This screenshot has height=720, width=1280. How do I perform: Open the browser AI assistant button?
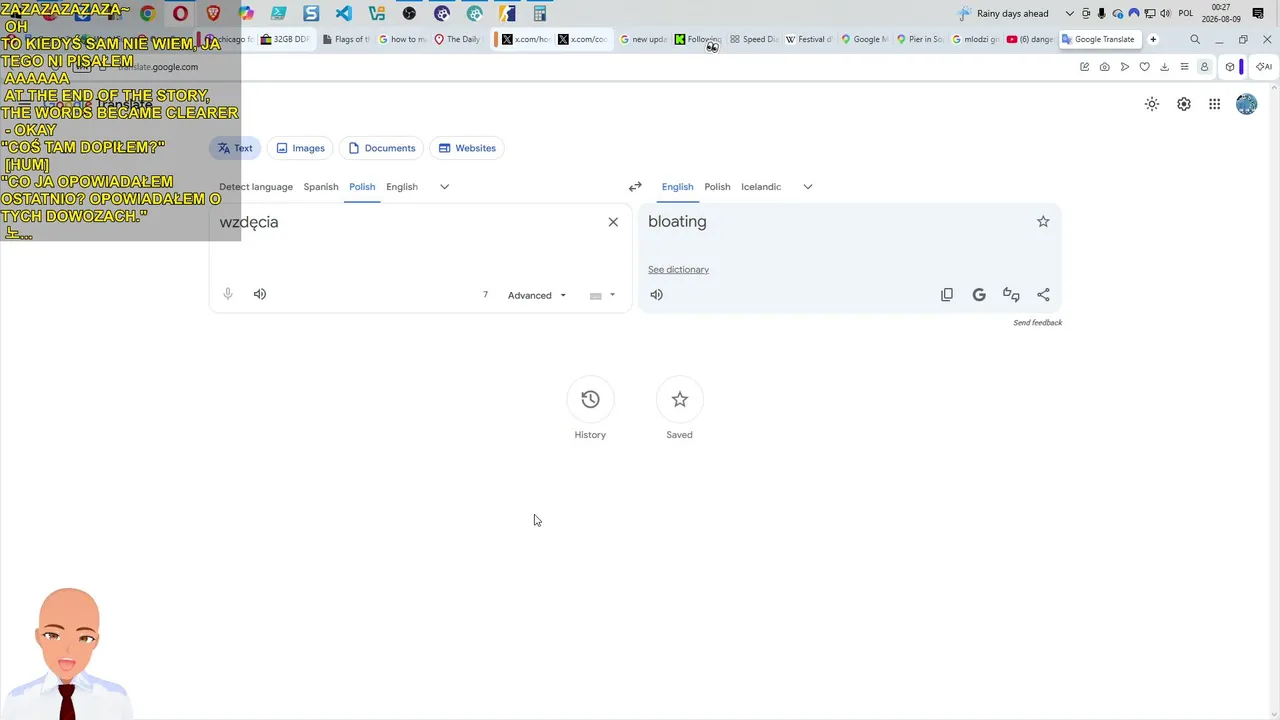pyautogui.click(x=1264, y=67)
